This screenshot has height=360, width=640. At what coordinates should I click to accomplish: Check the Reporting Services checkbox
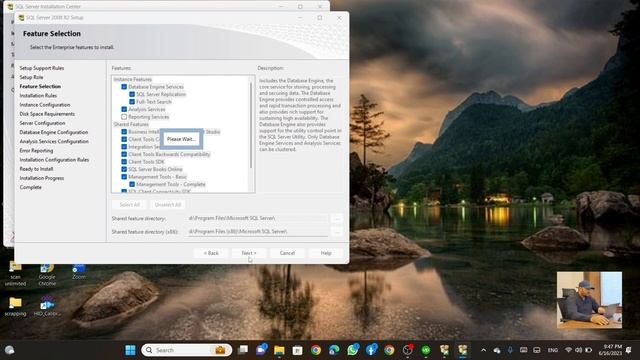click(x=124, y=117)
